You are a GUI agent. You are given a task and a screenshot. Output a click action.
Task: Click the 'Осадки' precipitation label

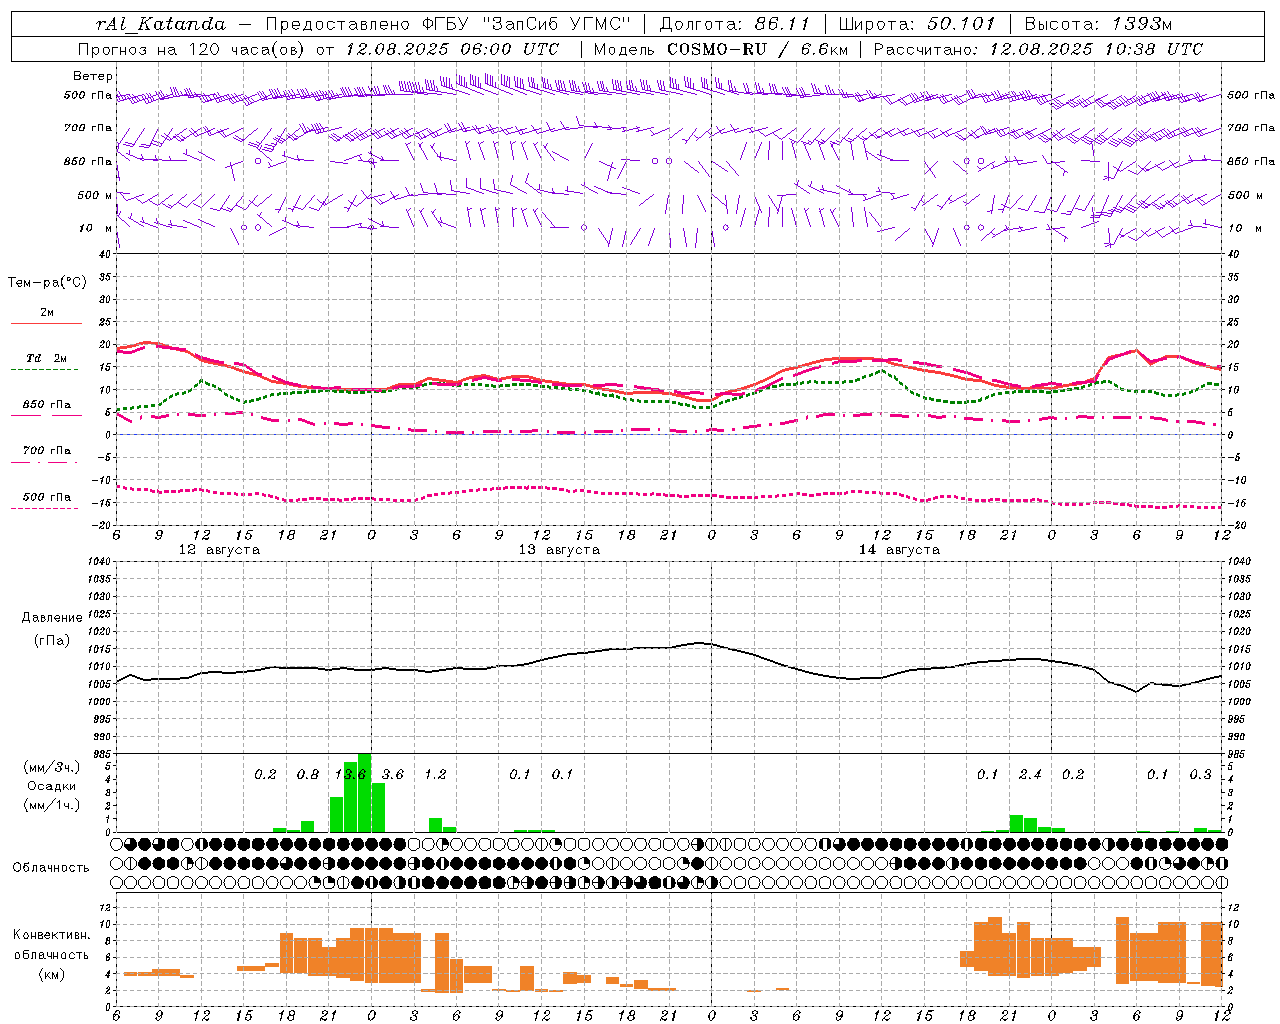(52, 786)
